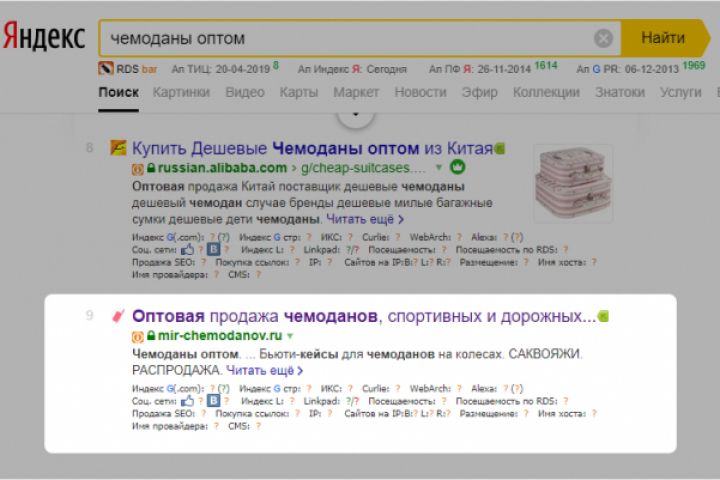This screenshot has height=480, width=720.
Task: Switch to the Картинки tab
Action: [x=181, y=92]
